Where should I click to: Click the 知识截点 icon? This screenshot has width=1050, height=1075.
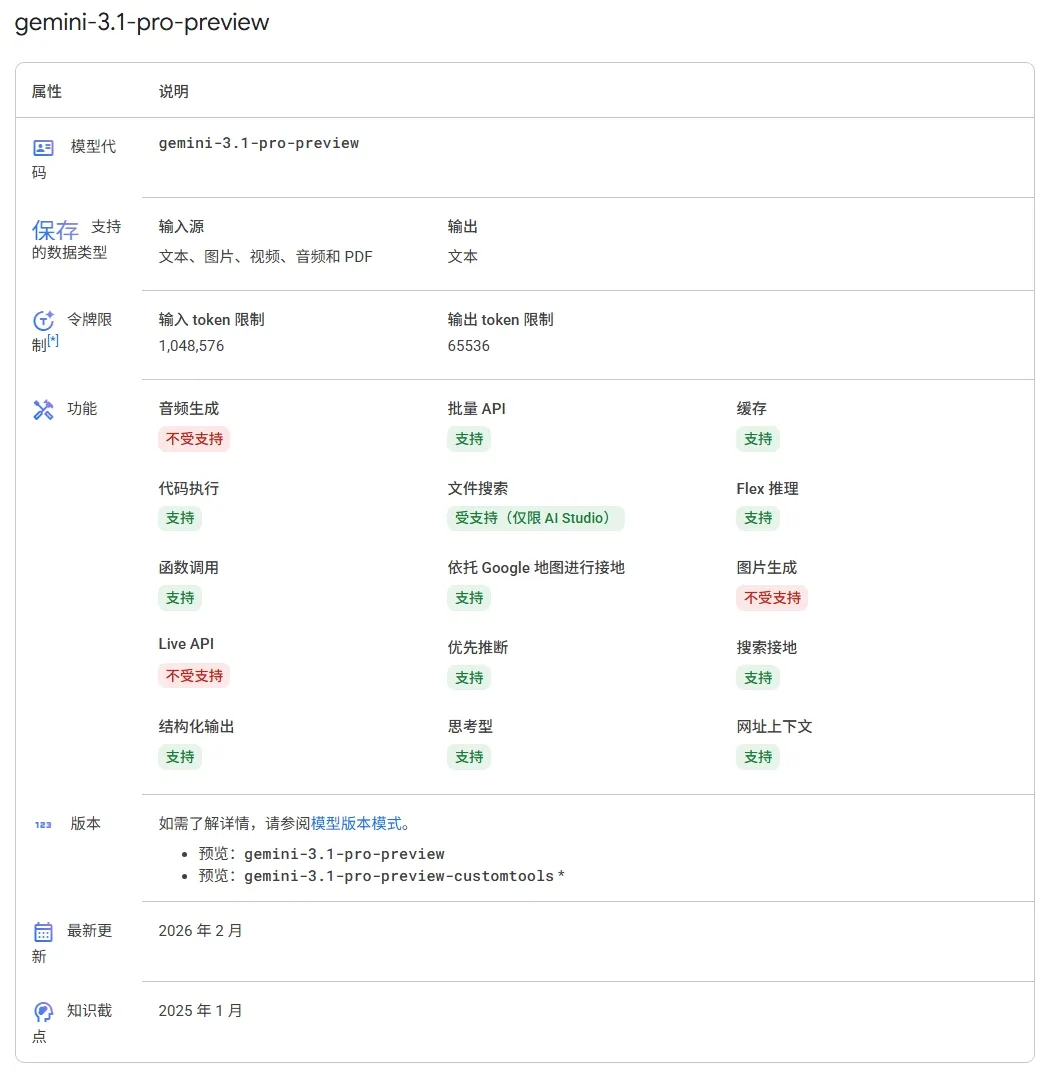pos(42,1011)
